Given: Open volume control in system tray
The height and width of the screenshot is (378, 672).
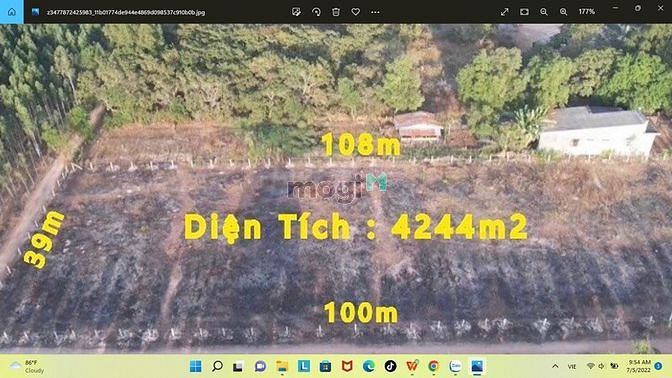Looking at the screenshot, I should point(601,366).
